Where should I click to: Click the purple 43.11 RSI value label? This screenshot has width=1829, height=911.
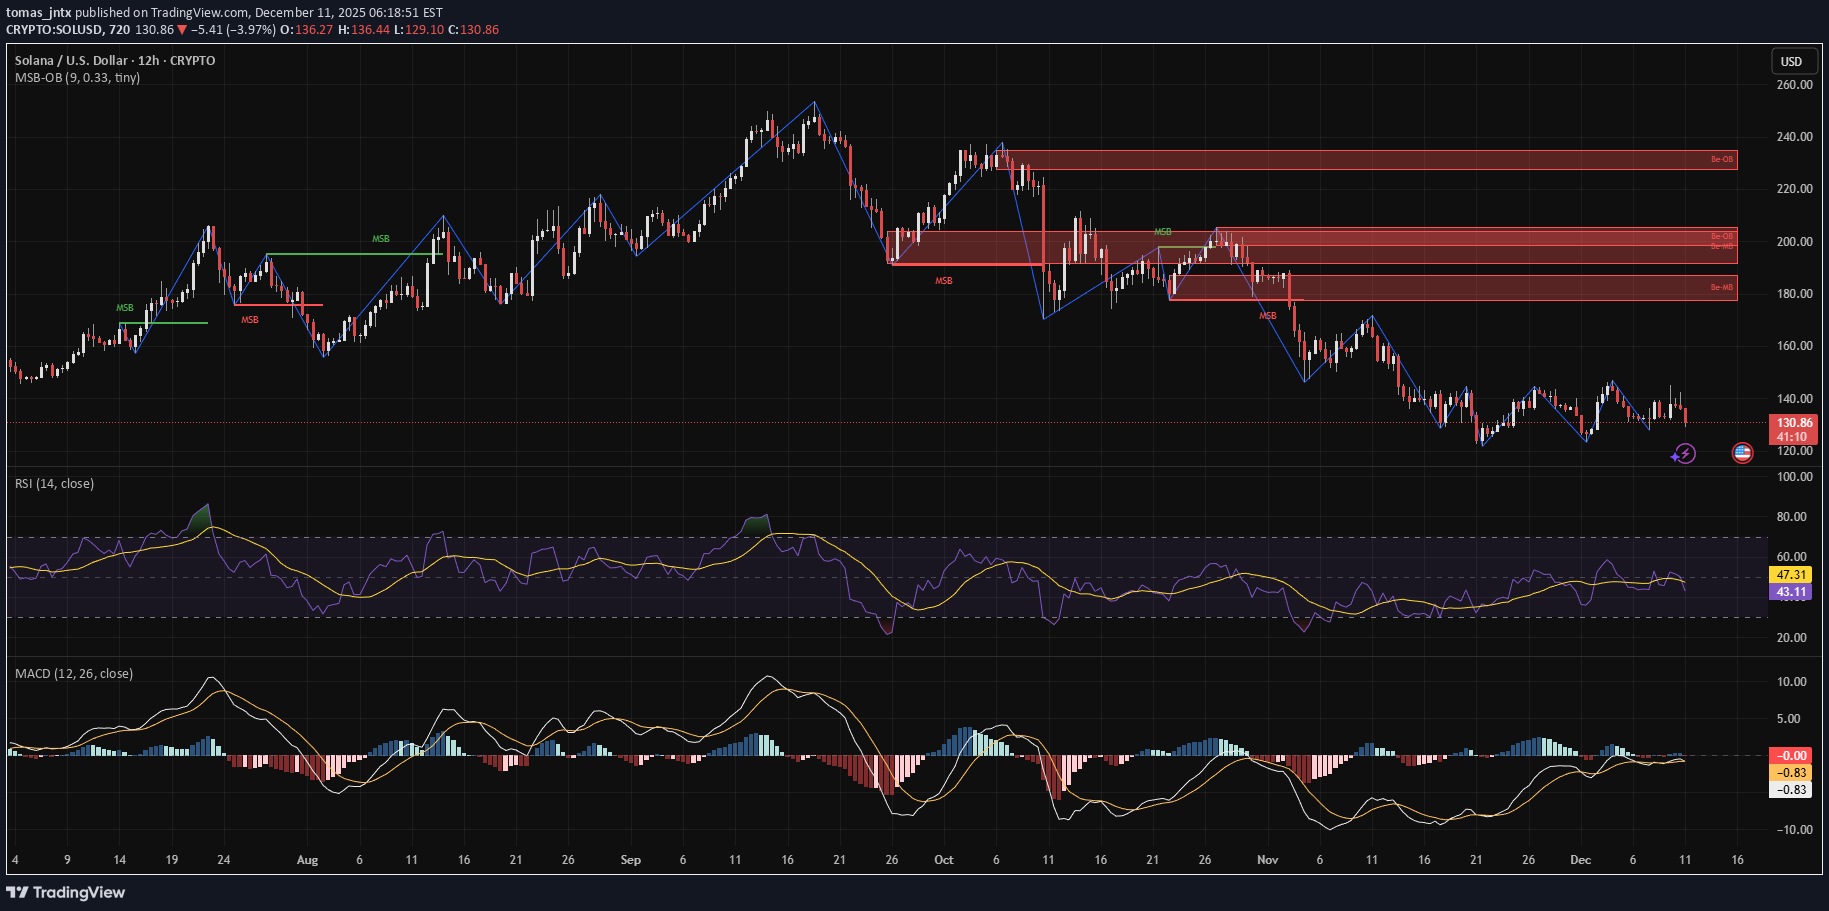(x=1790, y=592)
